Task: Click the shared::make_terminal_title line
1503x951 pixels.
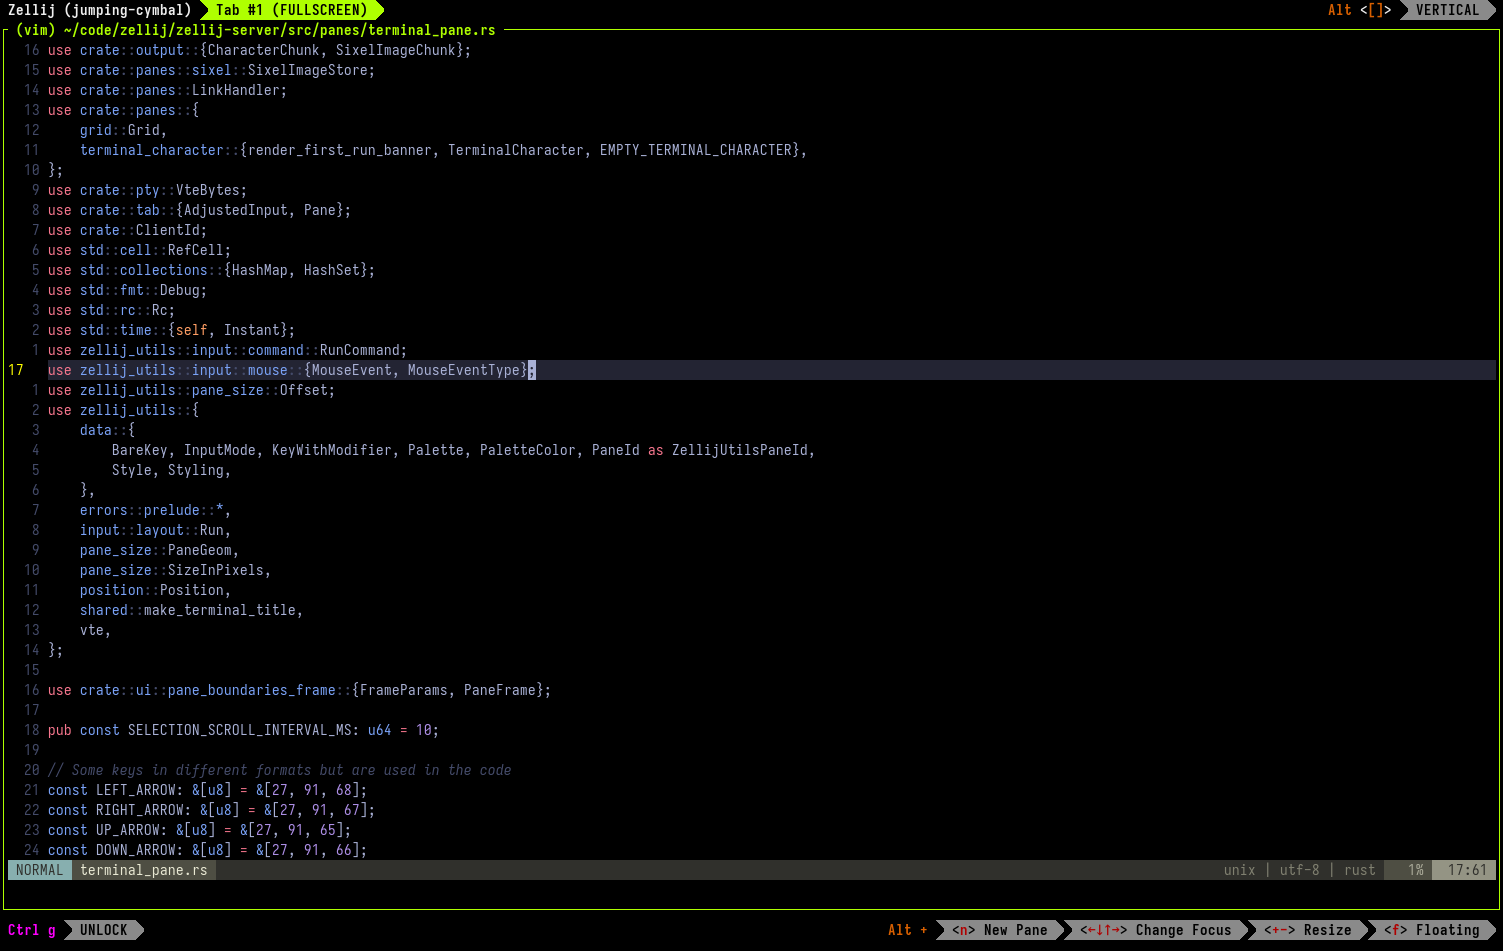Action: coord(192,610)
